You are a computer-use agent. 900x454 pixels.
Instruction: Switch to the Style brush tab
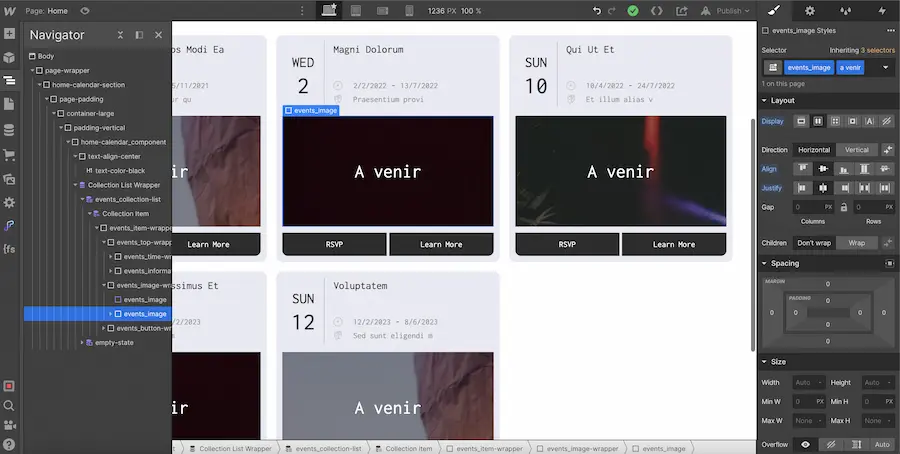coord(774,10)
